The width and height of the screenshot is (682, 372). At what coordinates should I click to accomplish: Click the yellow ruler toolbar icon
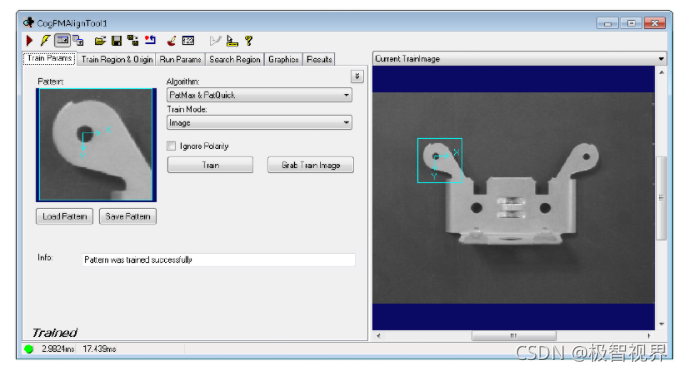(232, 41)
